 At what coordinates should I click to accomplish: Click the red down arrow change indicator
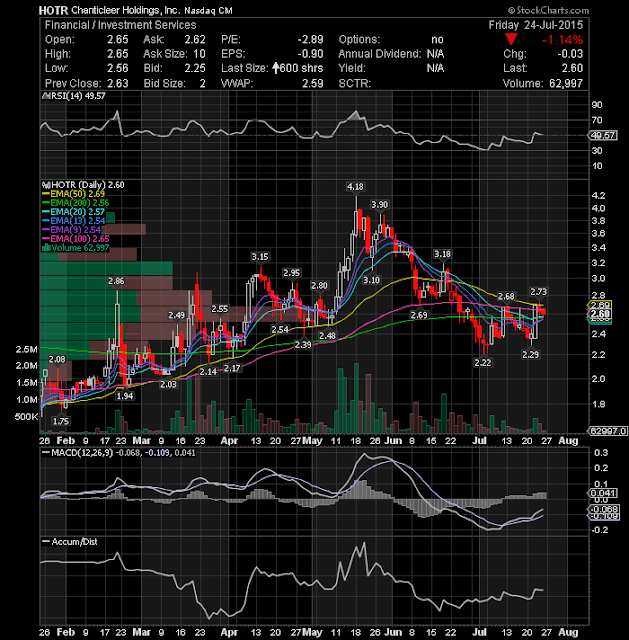(511, 39)
